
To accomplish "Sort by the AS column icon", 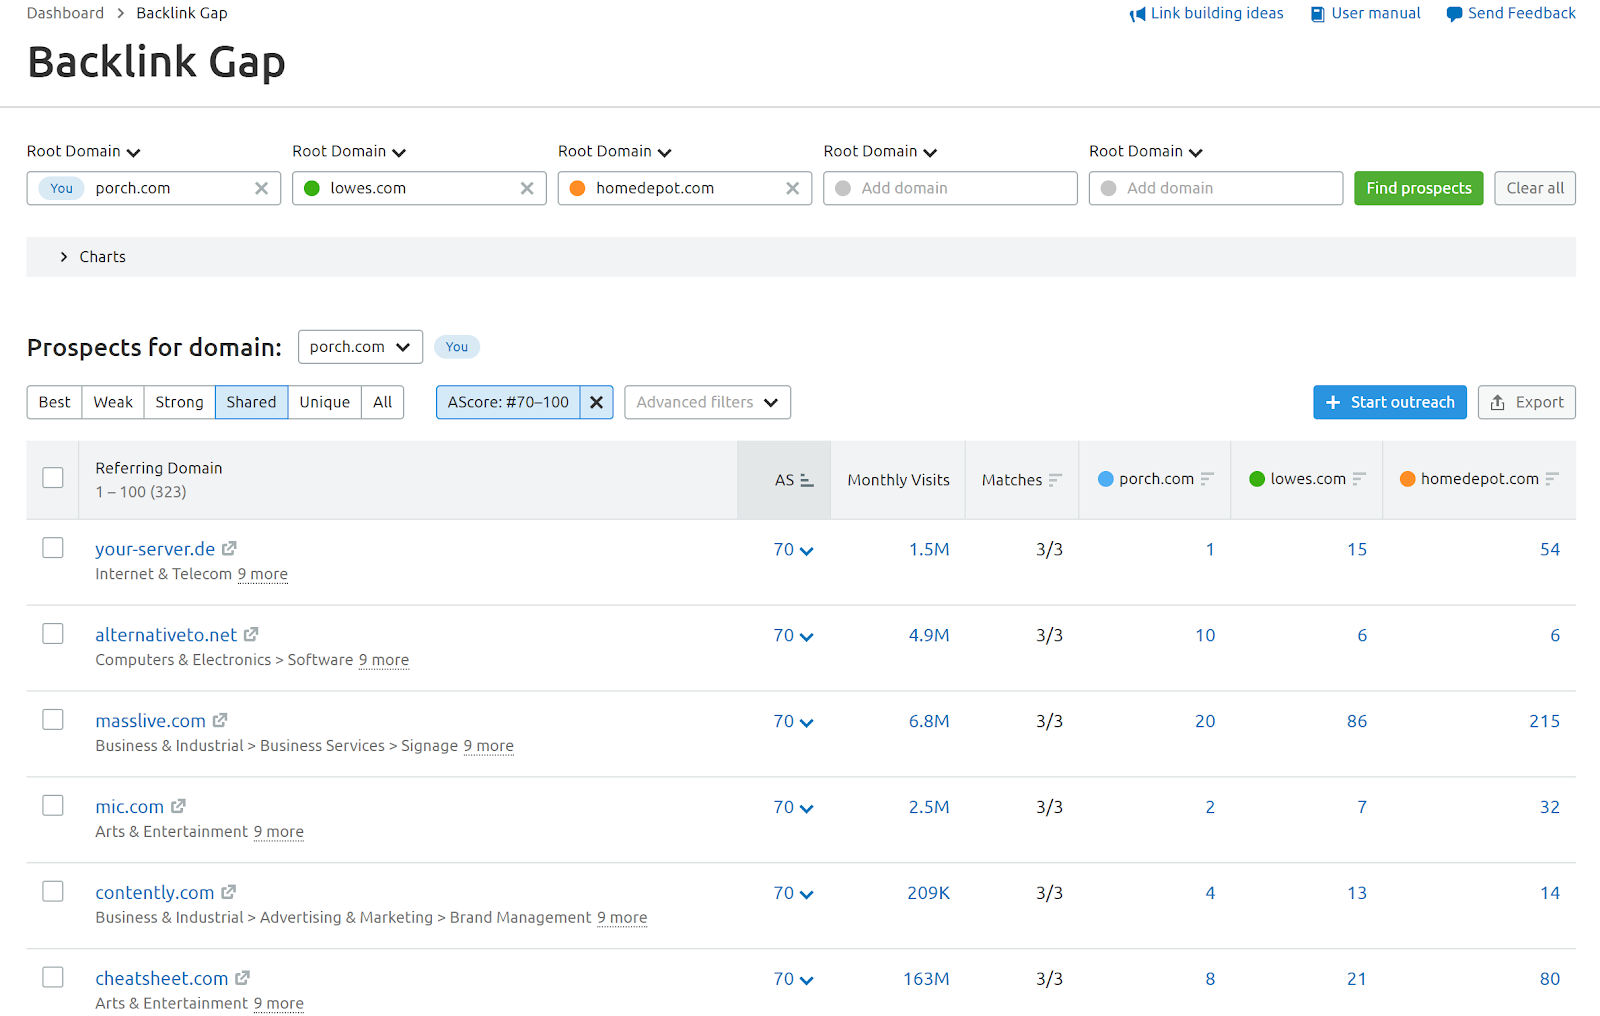I will (x=806, y=481).
